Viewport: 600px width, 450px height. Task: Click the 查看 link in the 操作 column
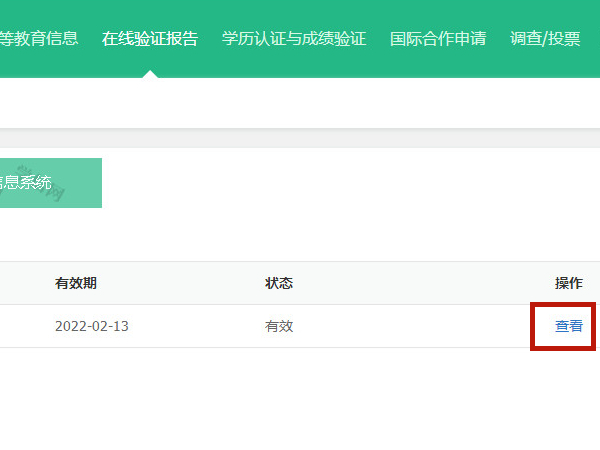coord(569,326)
